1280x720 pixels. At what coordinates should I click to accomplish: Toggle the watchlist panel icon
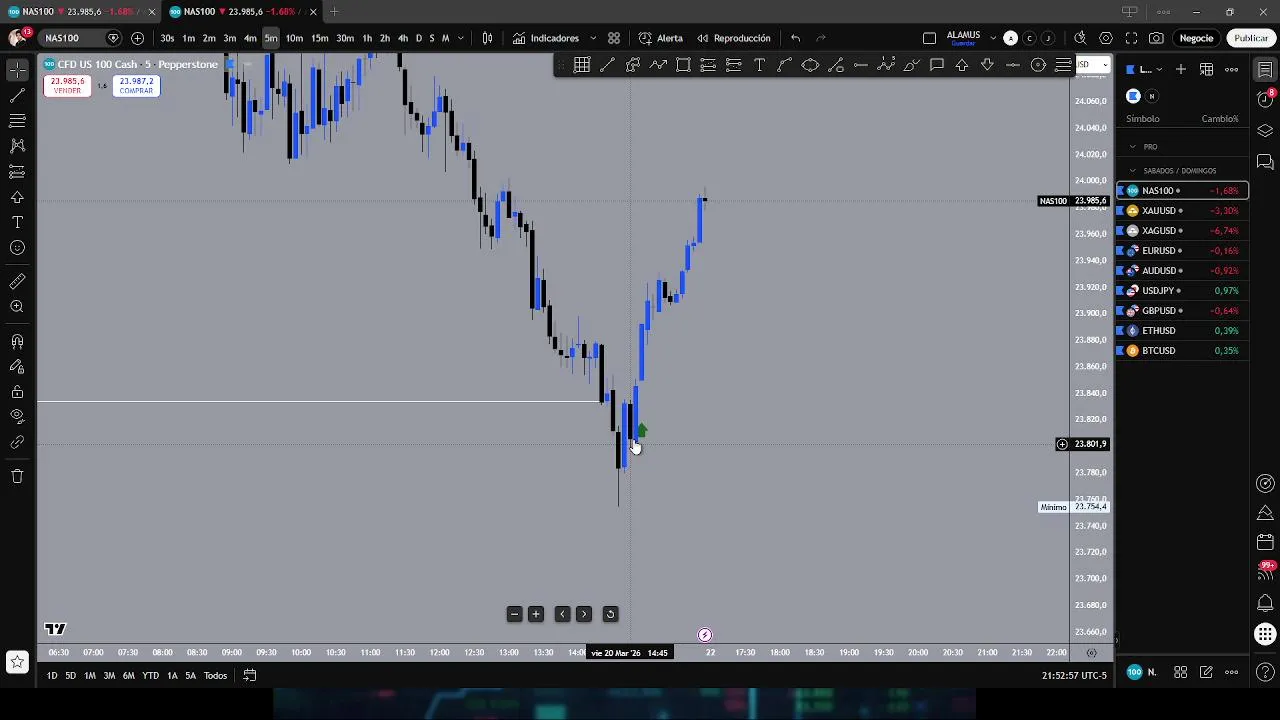click(x=1265, y=70)
